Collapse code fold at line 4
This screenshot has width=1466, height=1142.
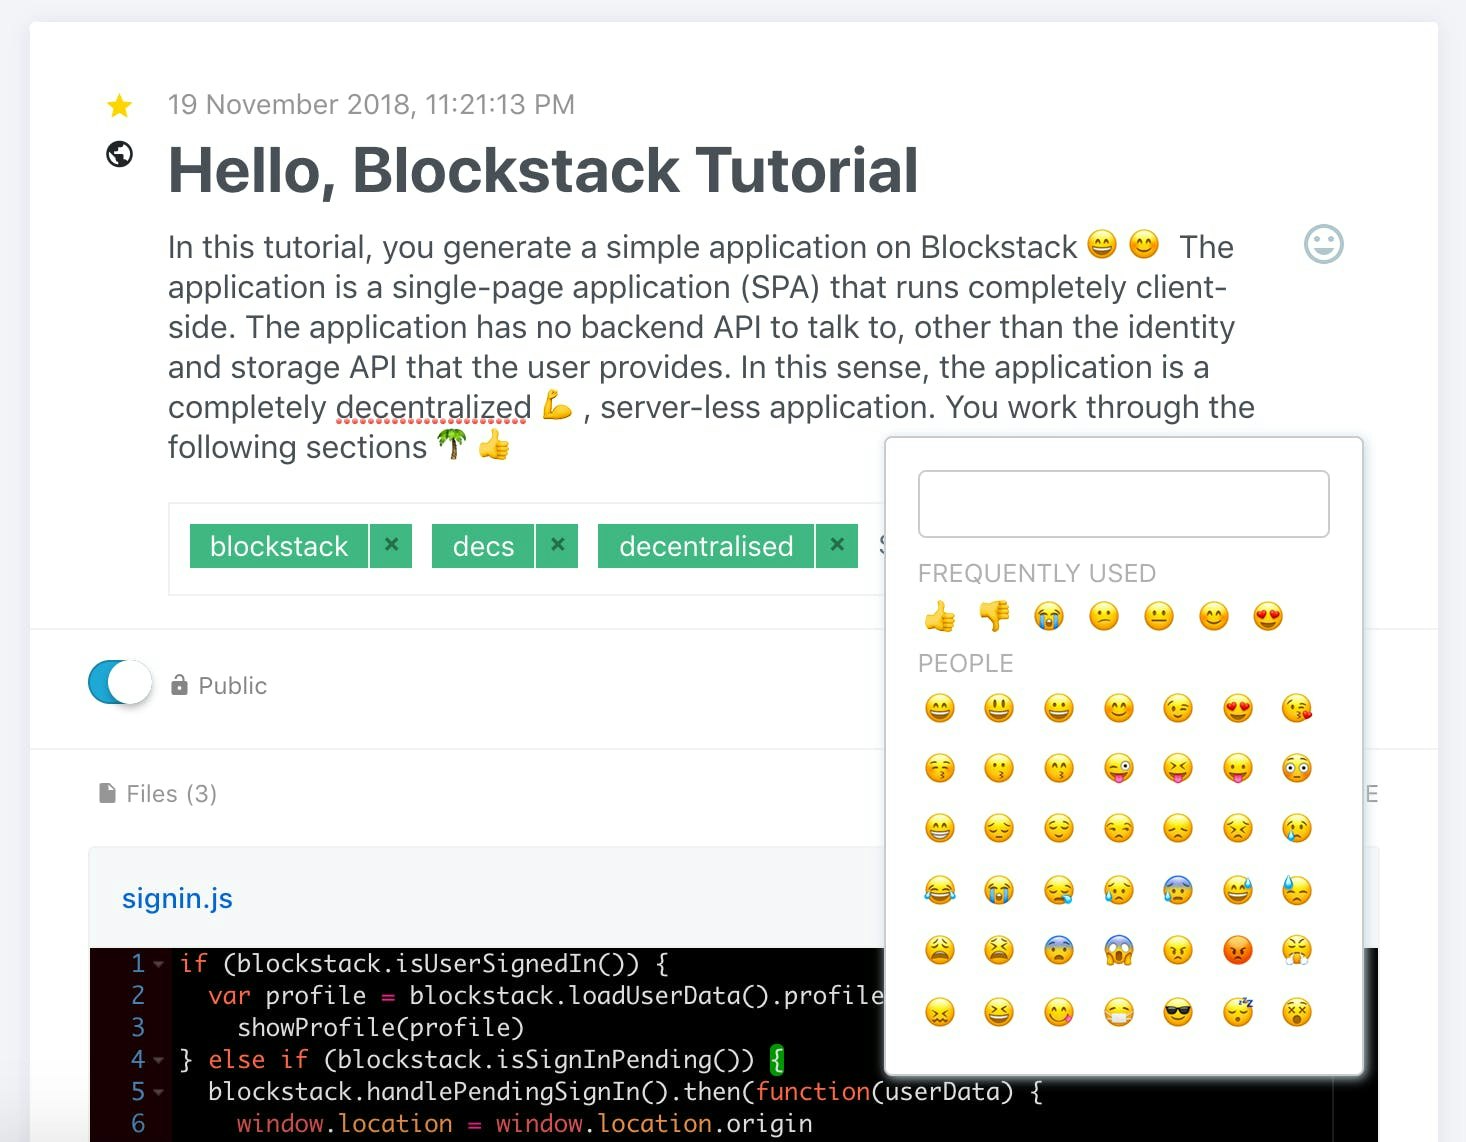coord(159,1060)
